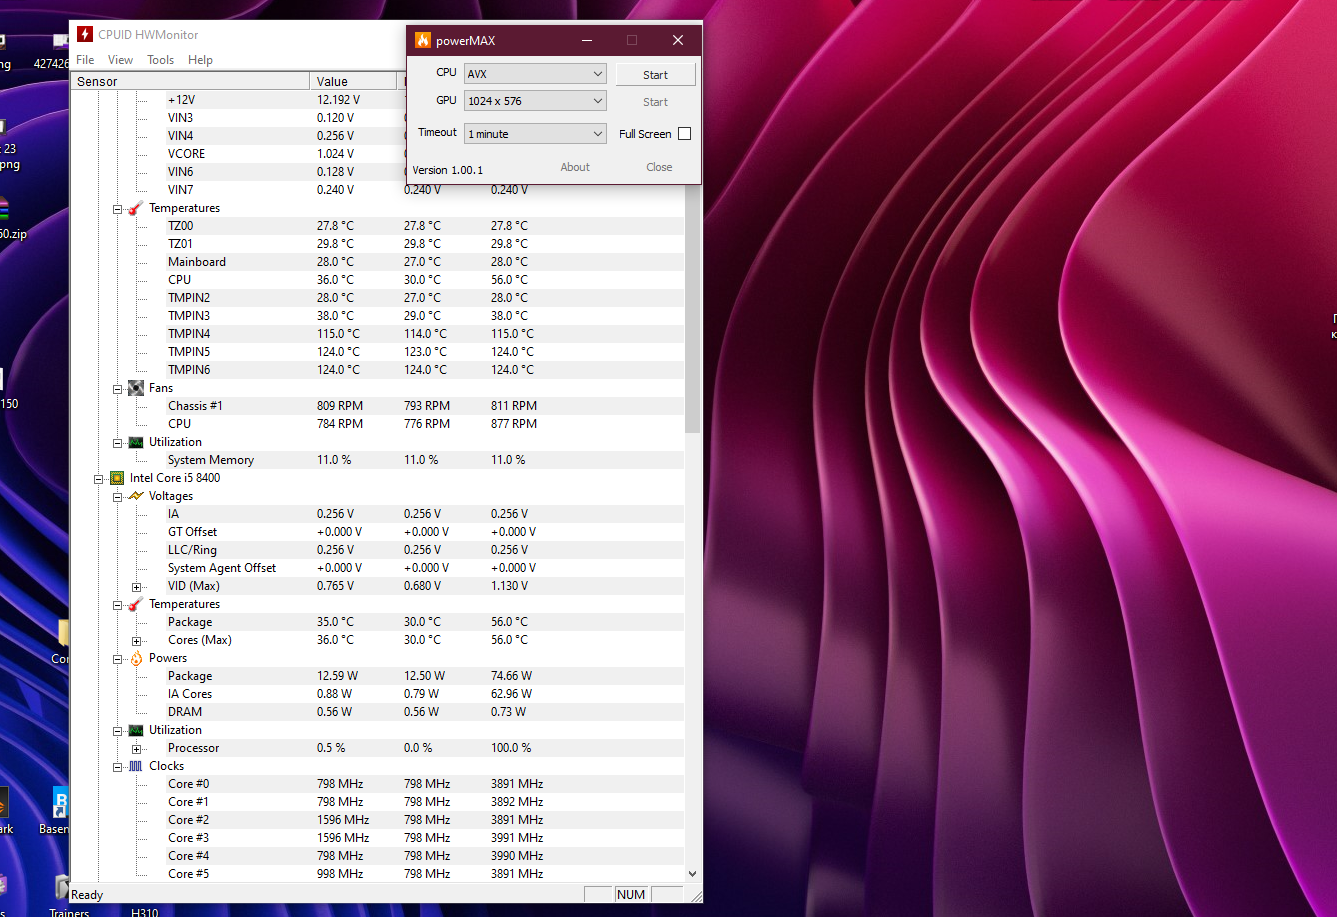Open the Timeout 1 minute dropdown
Screen dimensions: 1337x917
[535, 134]
